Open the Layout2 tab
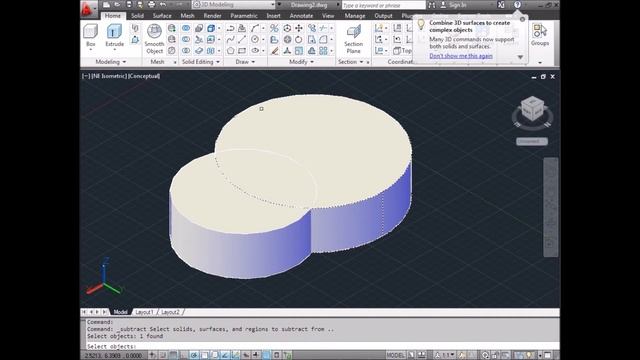 [170, 312]
